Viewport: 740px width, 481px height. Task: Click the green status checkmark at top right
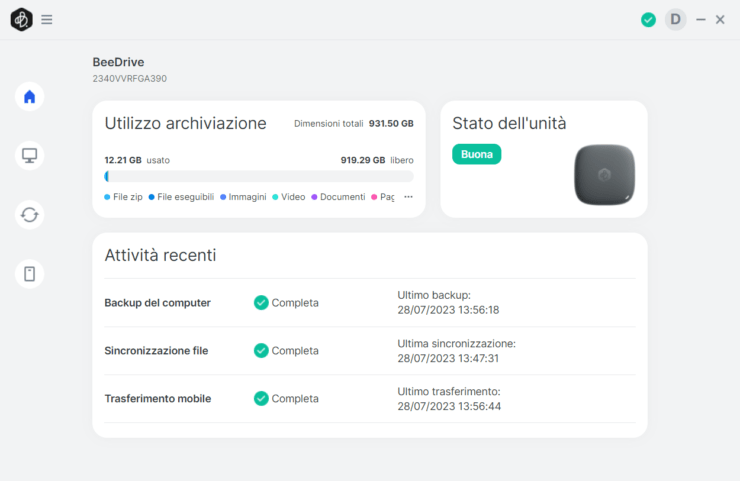[x=648, y=19]
